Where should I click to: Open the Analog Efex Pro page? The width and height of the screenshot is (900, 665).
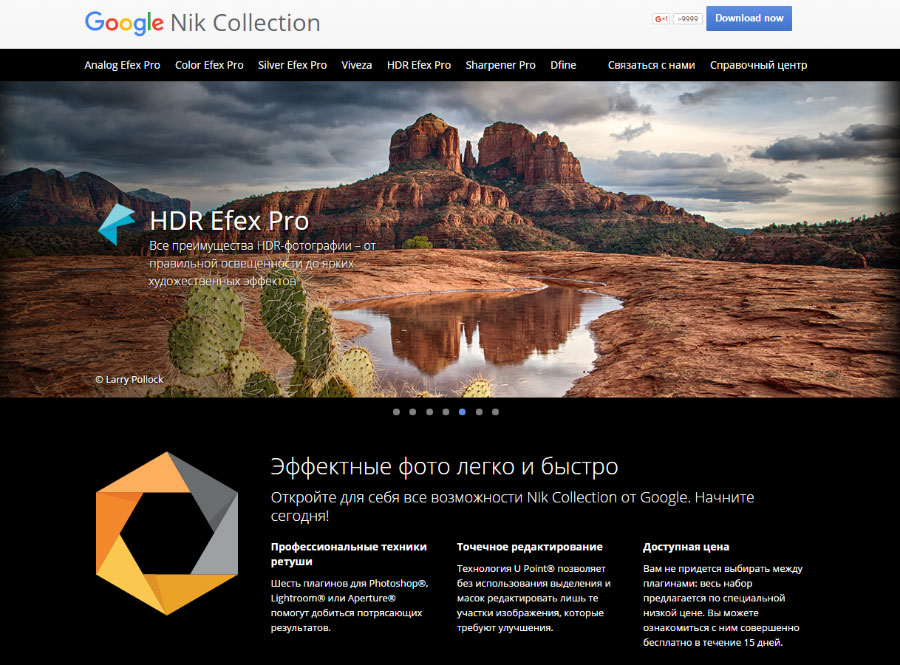(122, 65)
